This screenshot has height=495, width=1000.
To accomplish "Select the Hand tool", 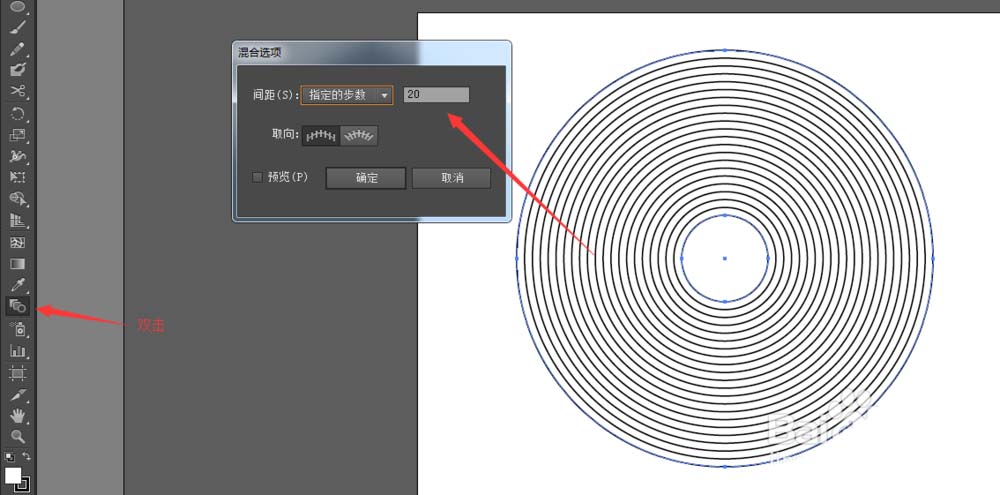I will click(18, 416).
